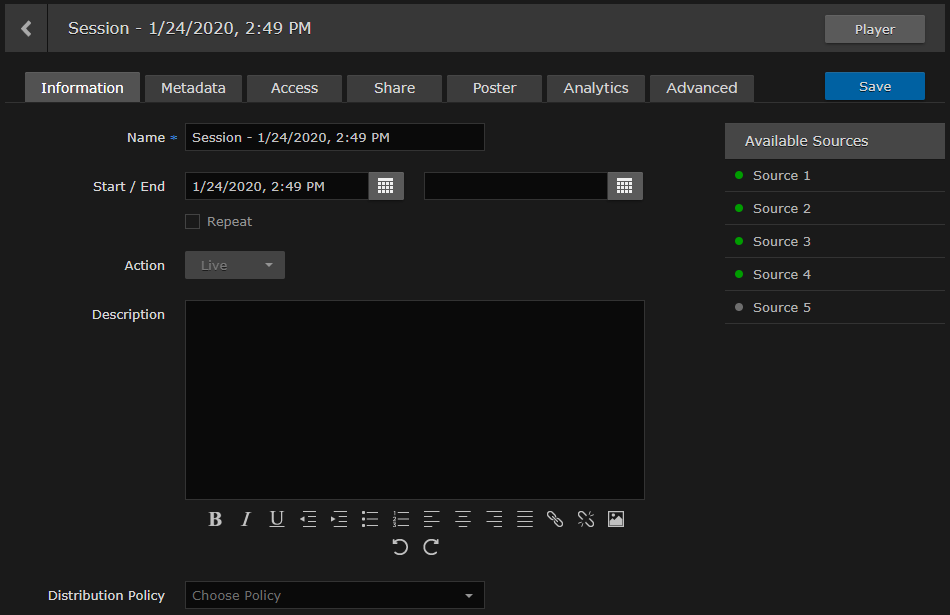Go back using the left arrow
This screenshot has height=615, width=950.
(x=26, y=29)
